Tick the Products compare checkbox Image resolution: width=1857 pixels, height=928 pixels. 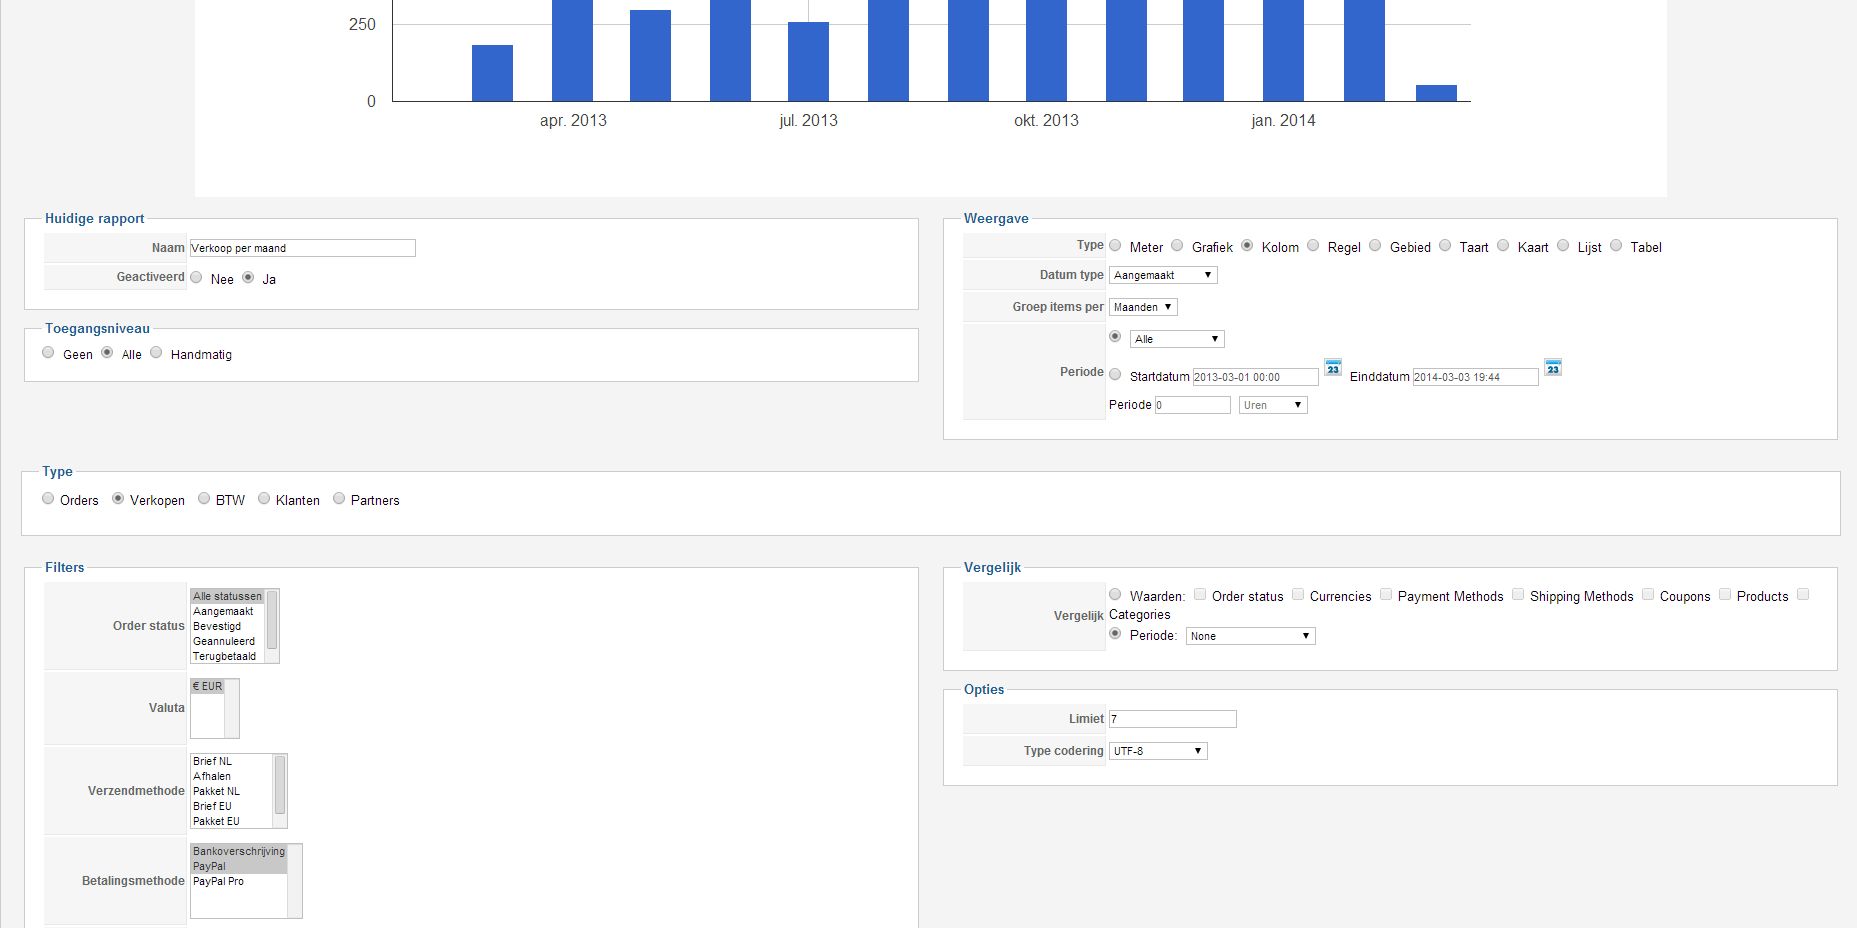tap(1725, 595)
